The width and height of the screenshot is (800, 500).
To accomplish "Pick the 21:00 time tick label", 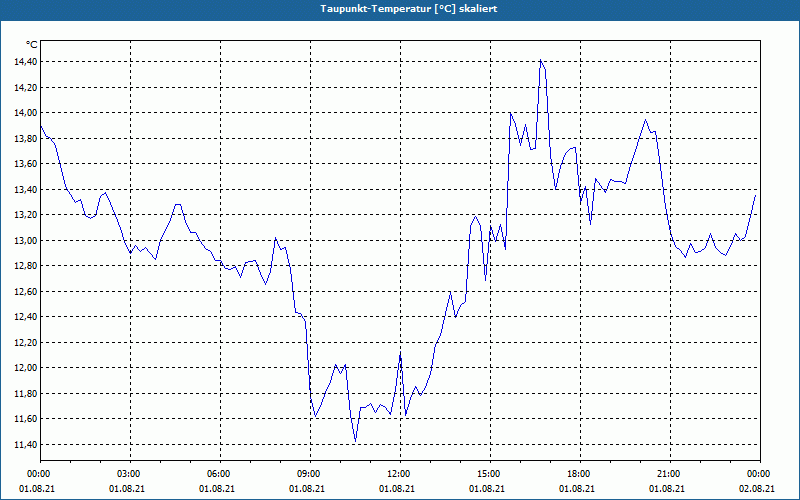I will pos(670,474).
